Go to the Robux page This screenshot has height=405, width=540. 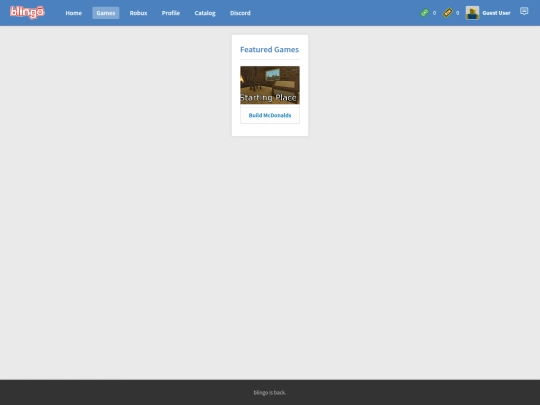[x=138, y=13]
